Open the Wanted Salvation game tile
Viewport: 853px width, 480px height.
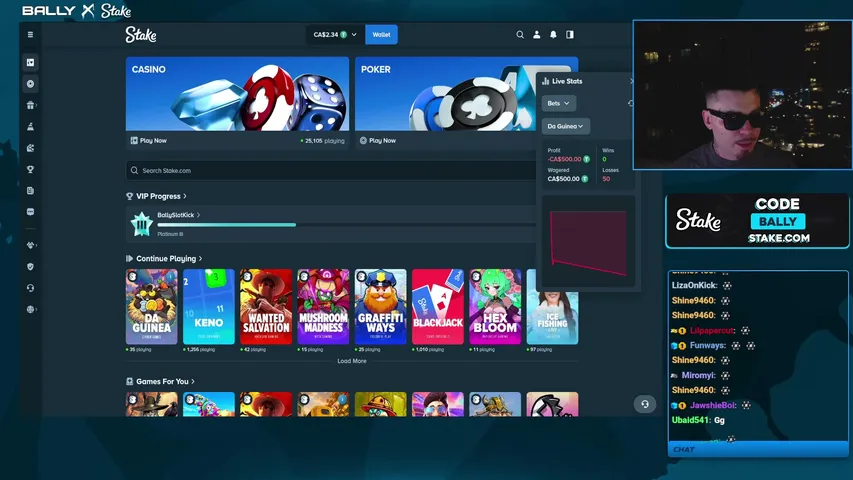tap(266, 306)
